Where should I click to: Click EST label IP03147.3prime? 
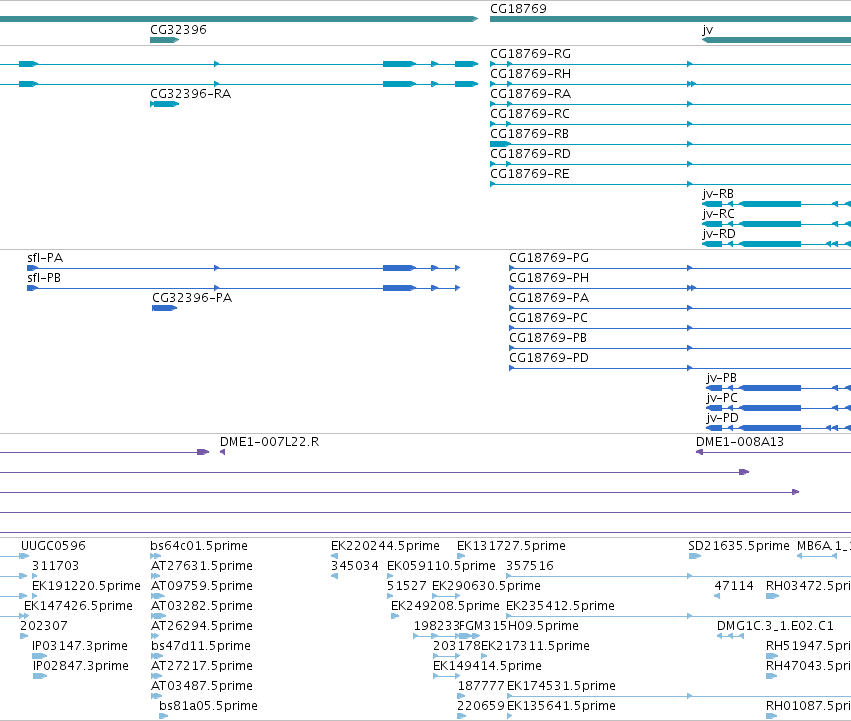point(80,646)
